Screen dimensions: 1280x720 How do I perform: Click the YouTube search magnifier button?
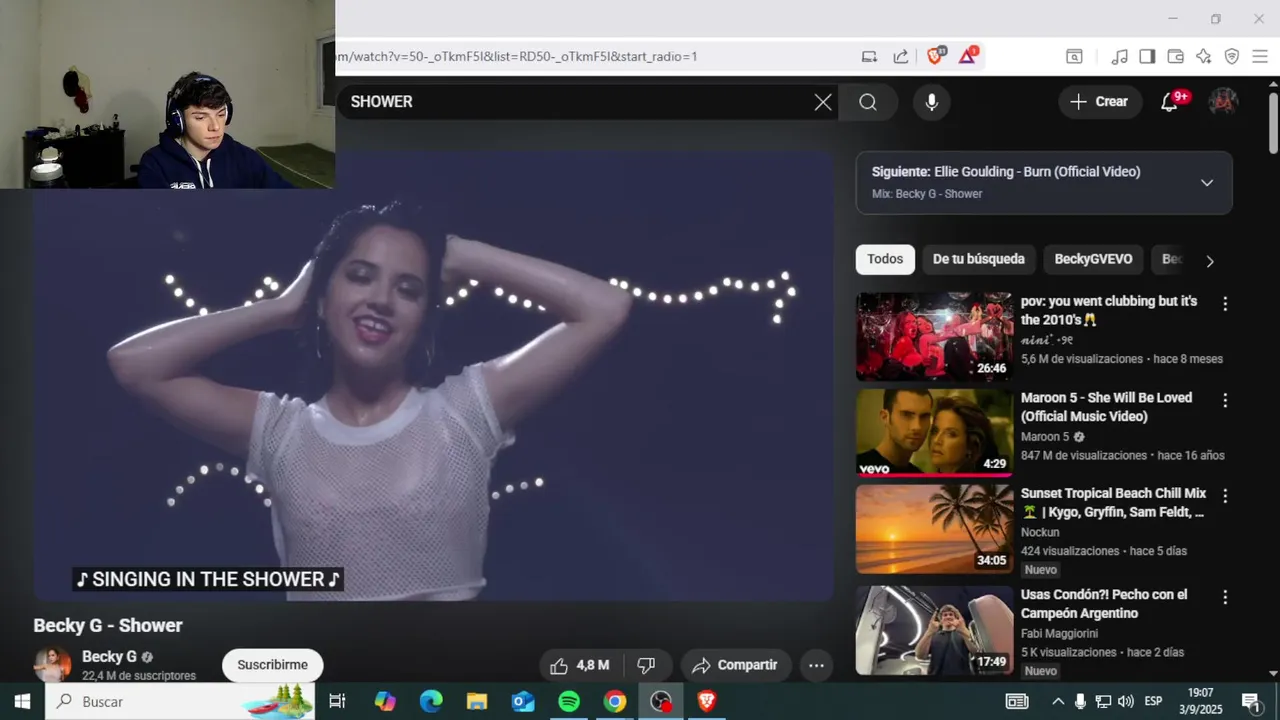click(x=867, y=102)
